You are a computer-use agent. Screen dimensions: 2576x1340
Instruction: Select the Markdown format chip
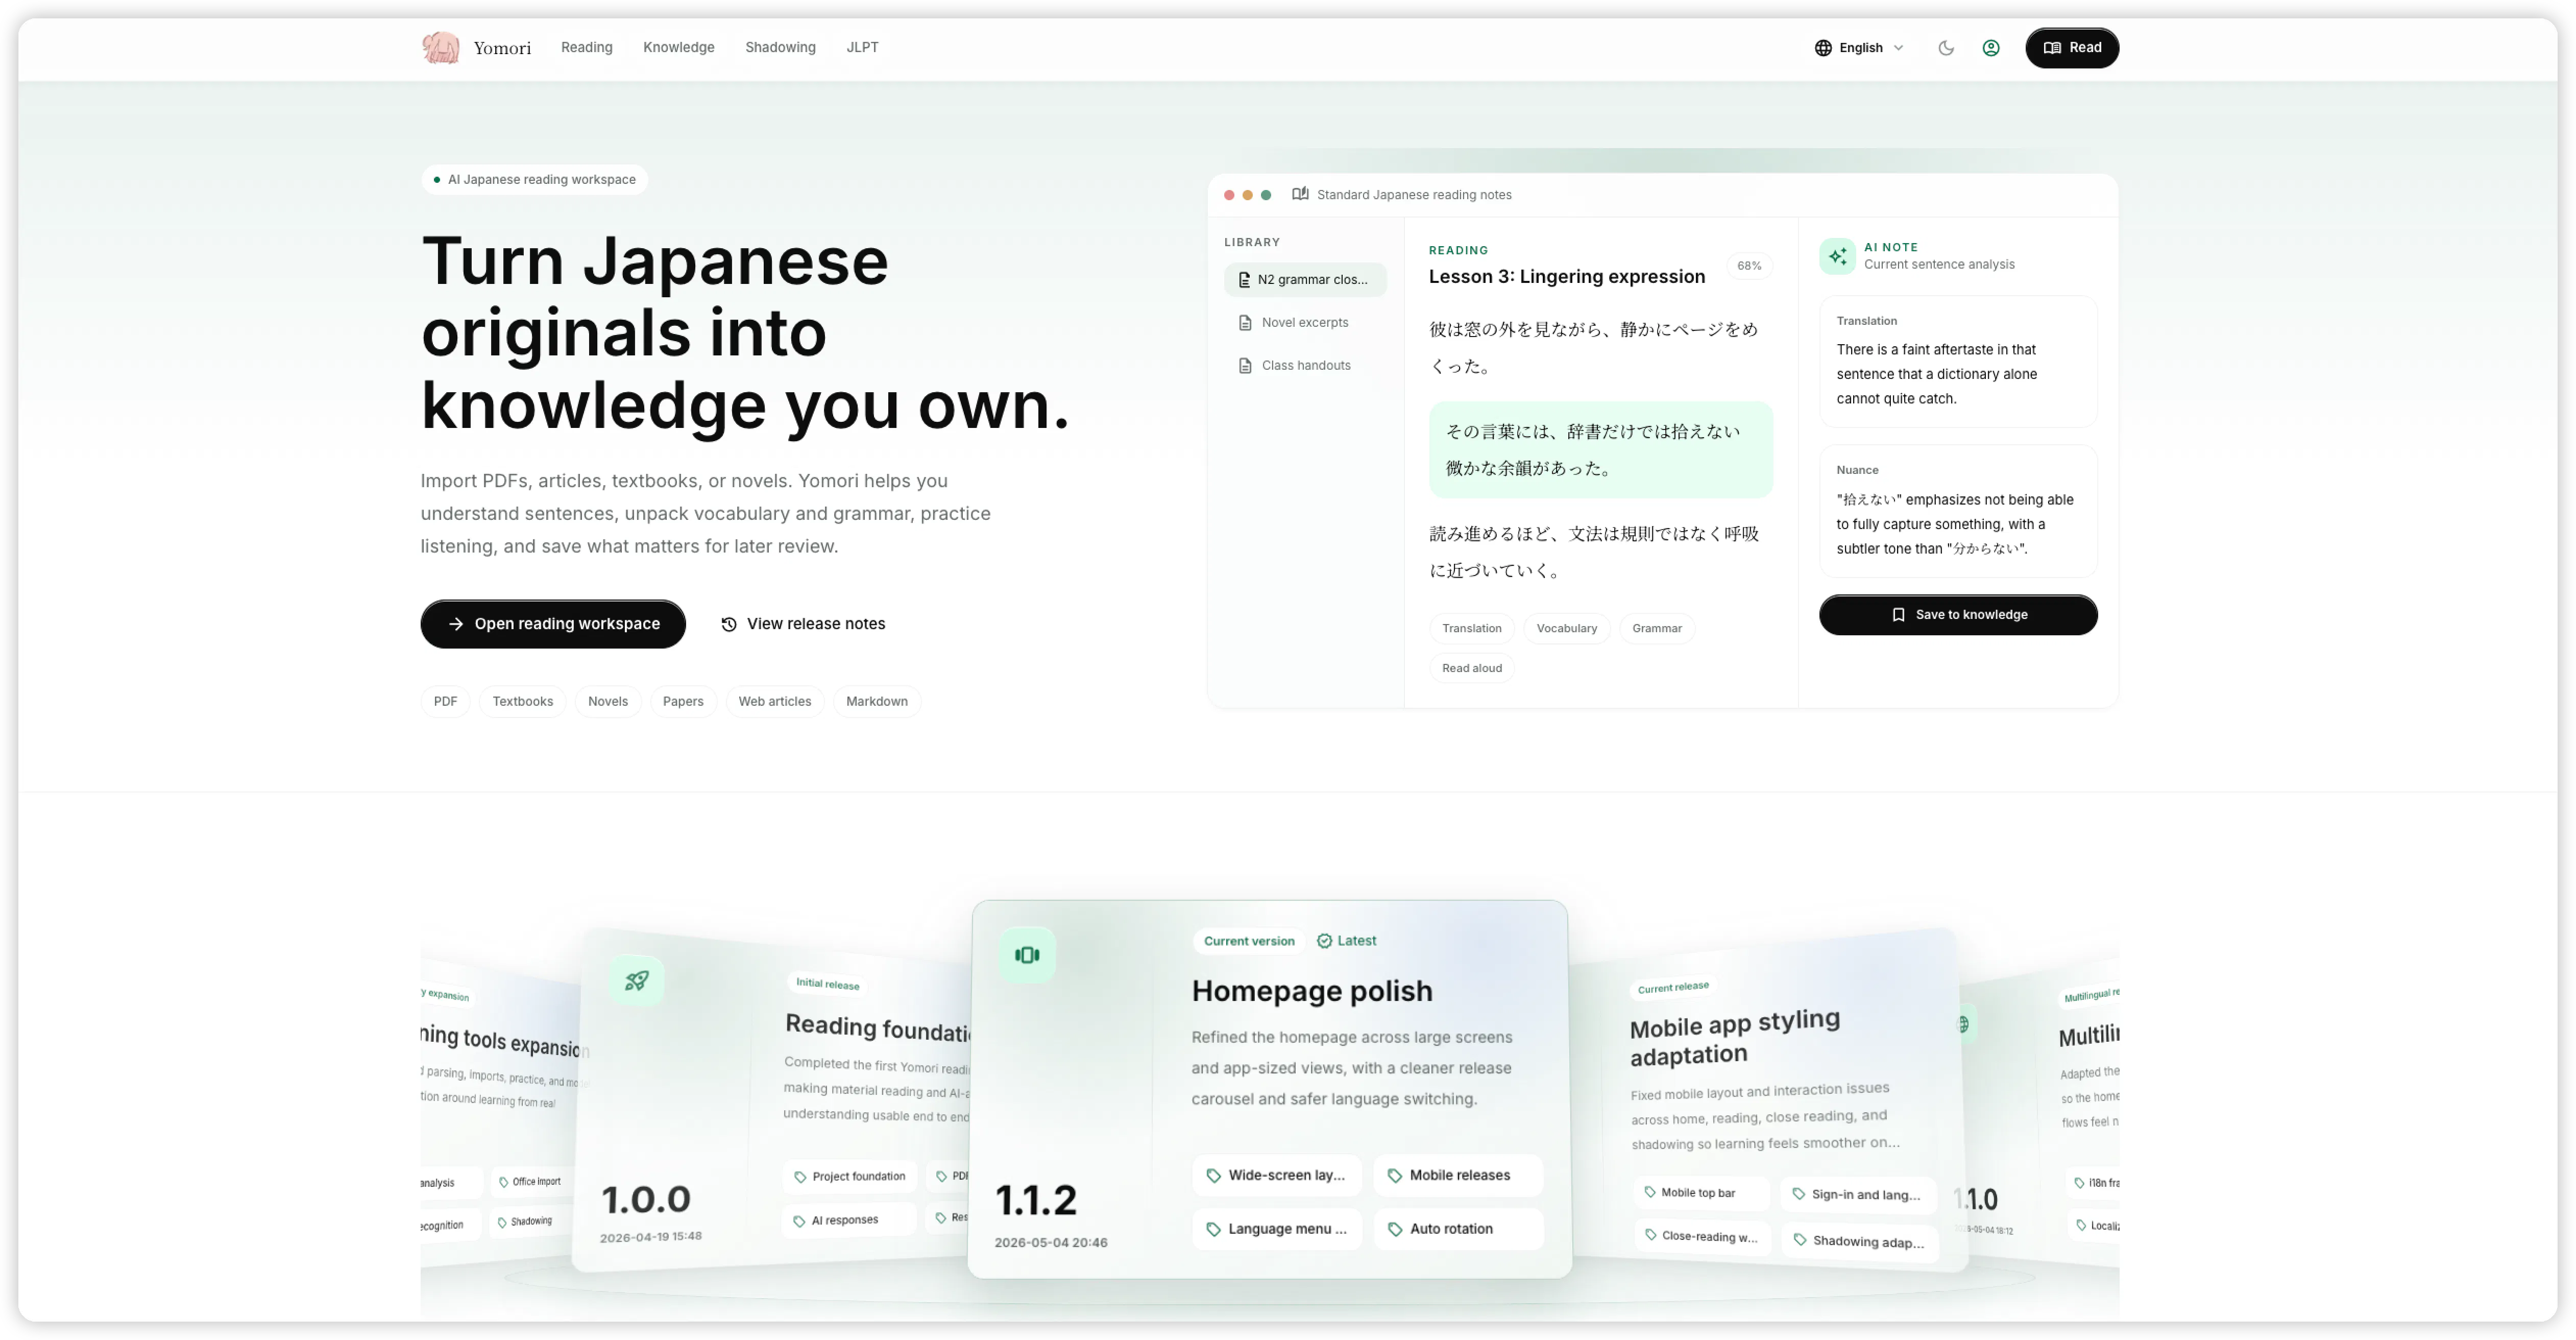[x=877, y=701]
